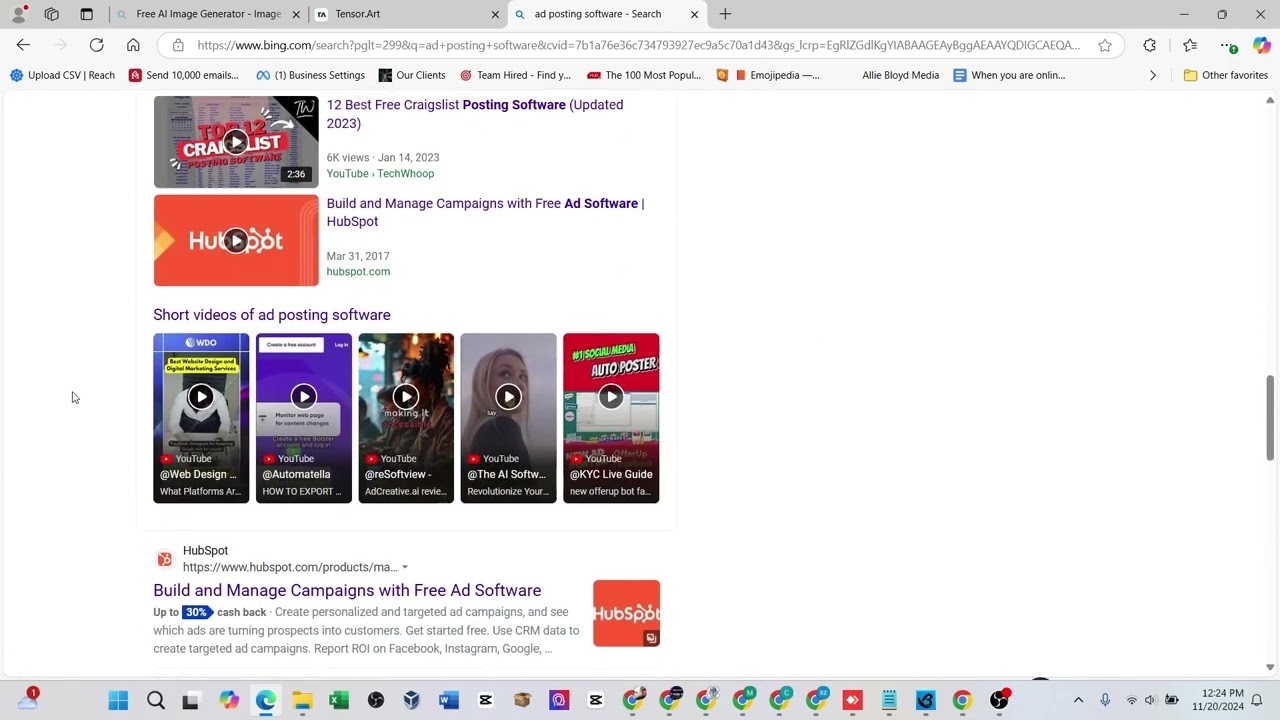The width and height of the screenshot is (1280, 720).
Task: Open the Business Settings bookmark
Action: pos(310,75)
